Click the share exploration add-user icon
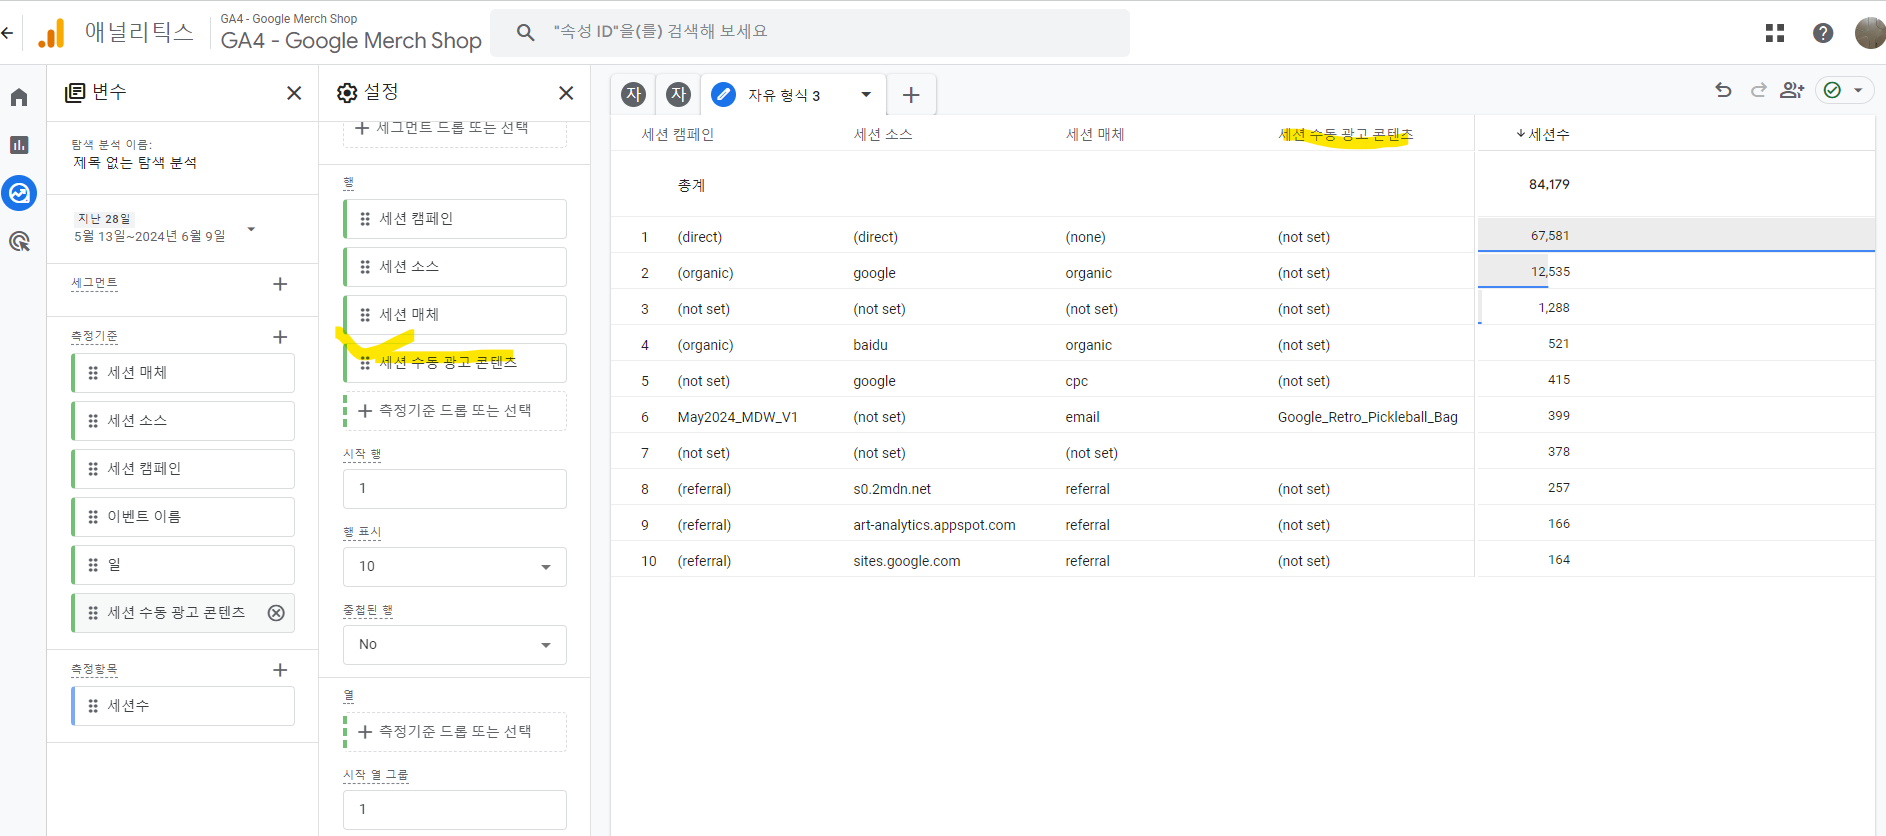The width and height of the screenshot is (1886, 836). [x=1792, y=90]
